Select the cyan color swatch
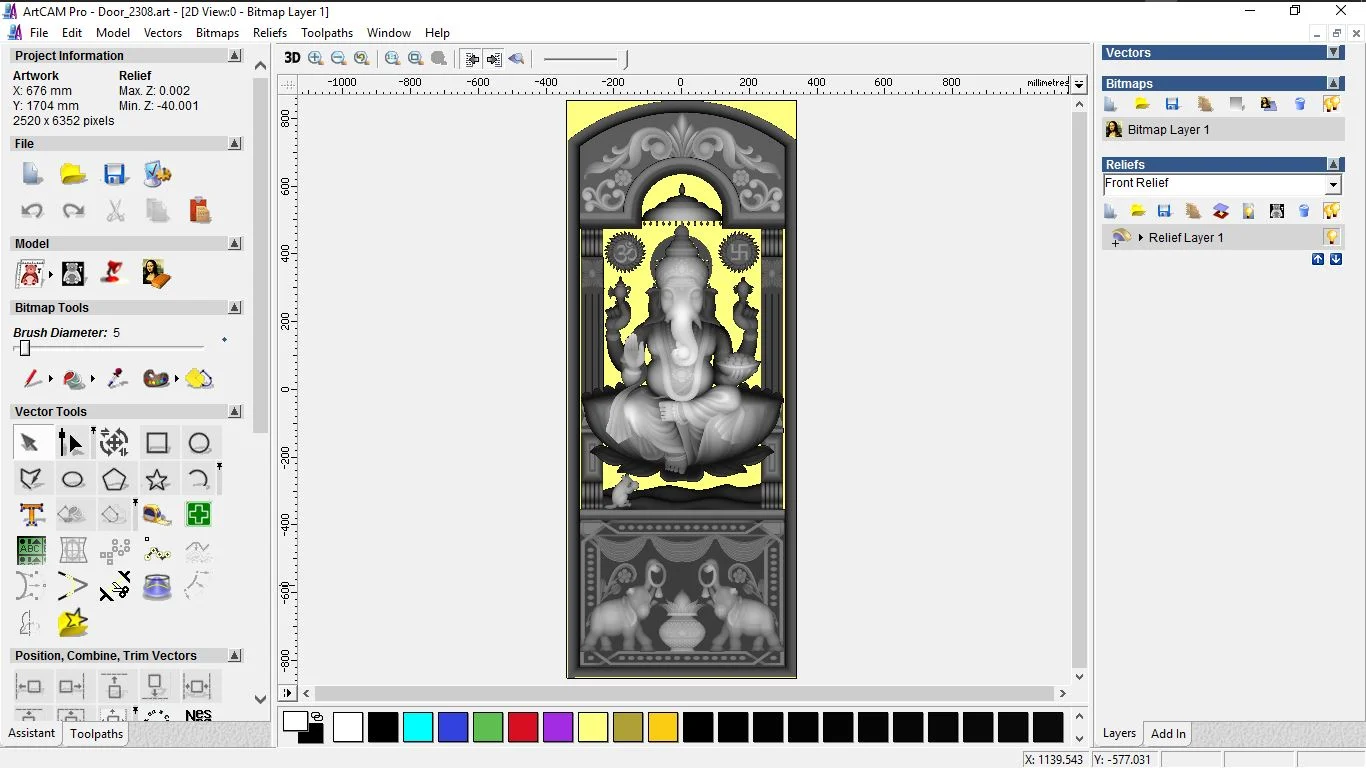The height and width of the screenshot is (768, 1366). (x=418, y=727)
